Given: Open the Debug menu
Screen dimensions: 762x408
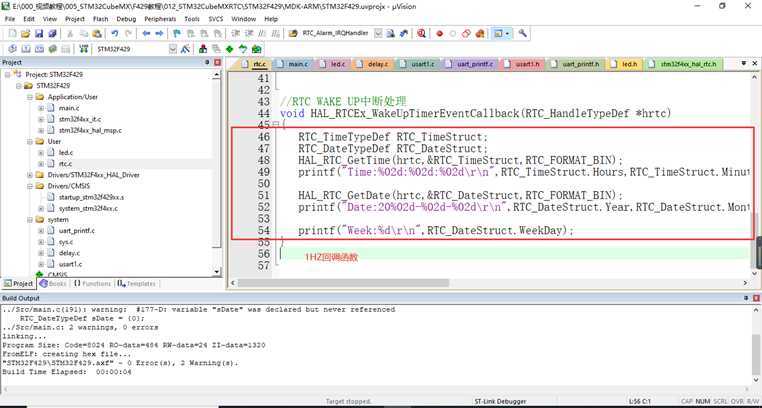Looking at the screenshot, I should [126, 19].
